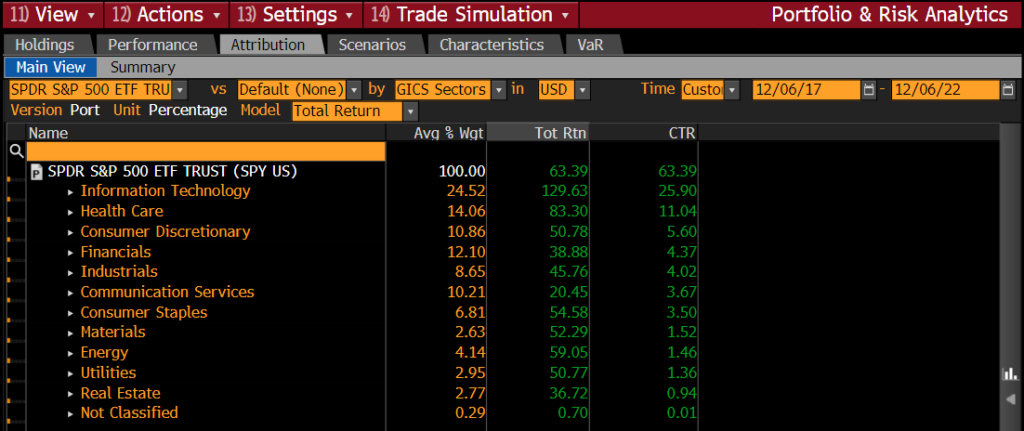Open the Settings menu
Image resolution: width=1024 pixels, height=431 pixels.
[x=297, y=14]
